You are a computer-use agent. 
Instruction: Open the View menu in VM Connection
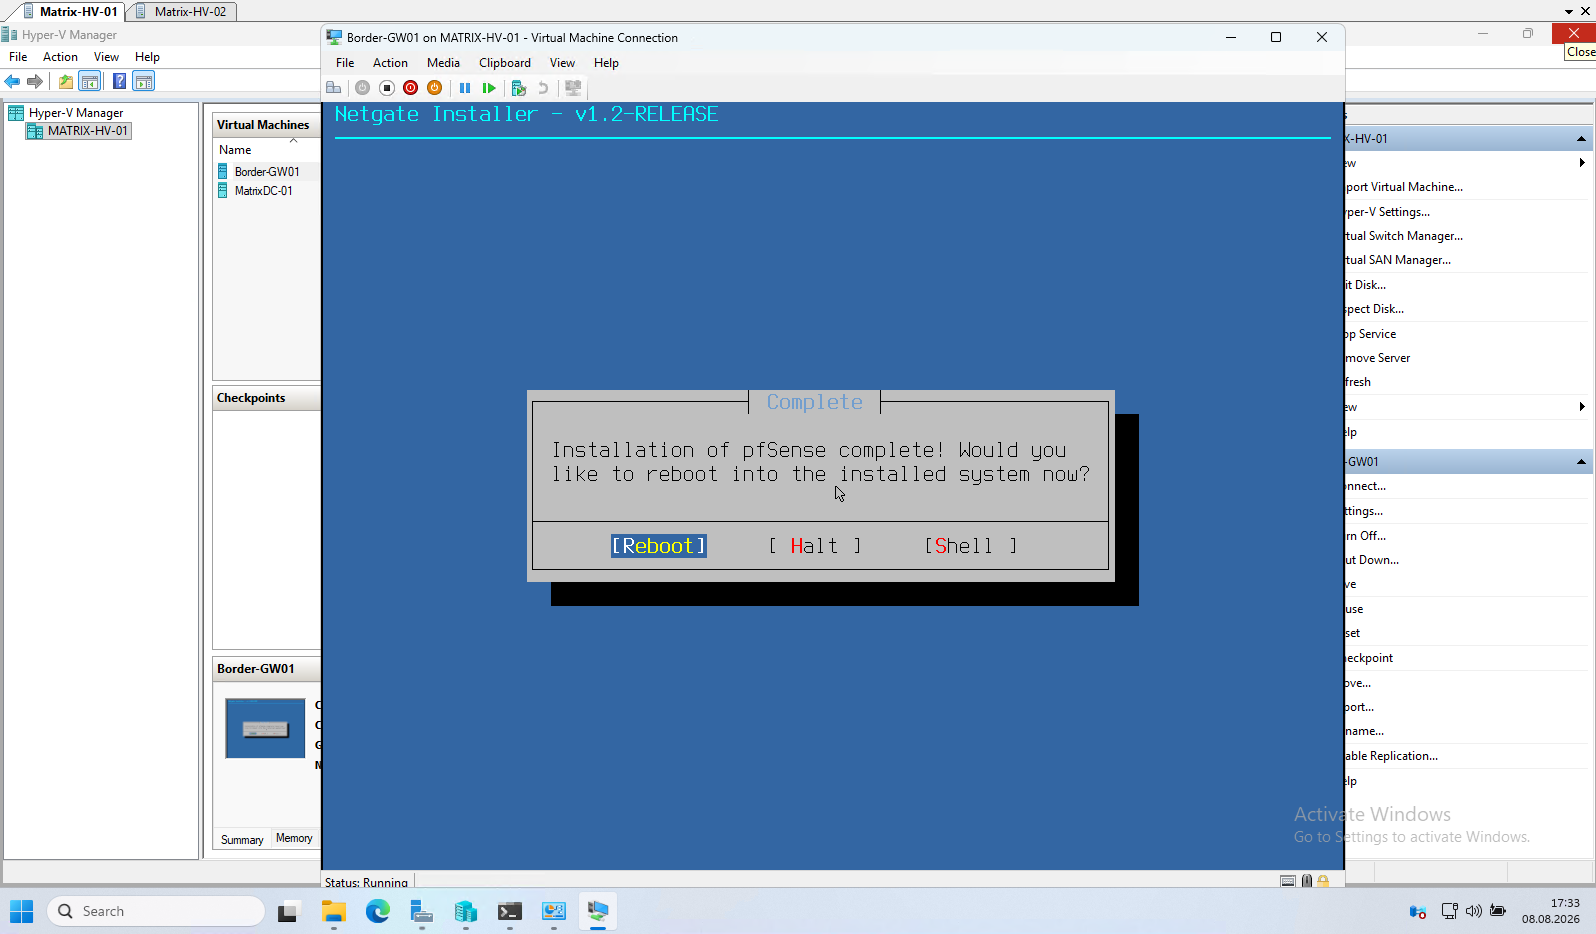[562, 62]
